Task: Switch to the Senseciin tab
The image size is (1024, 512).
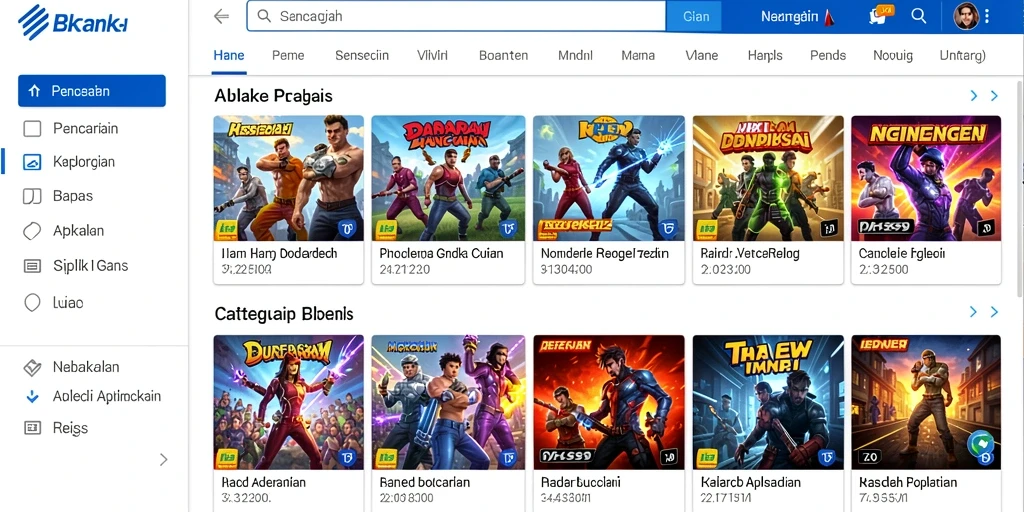Action: pyautogui.click(x=362, y=56)
